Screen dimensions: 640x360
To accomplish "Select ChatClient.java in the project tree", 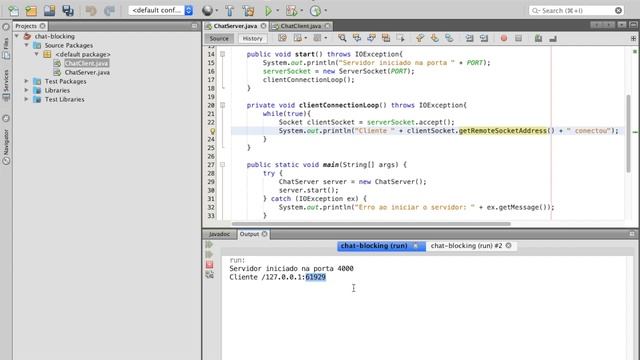I will [86, 63].
